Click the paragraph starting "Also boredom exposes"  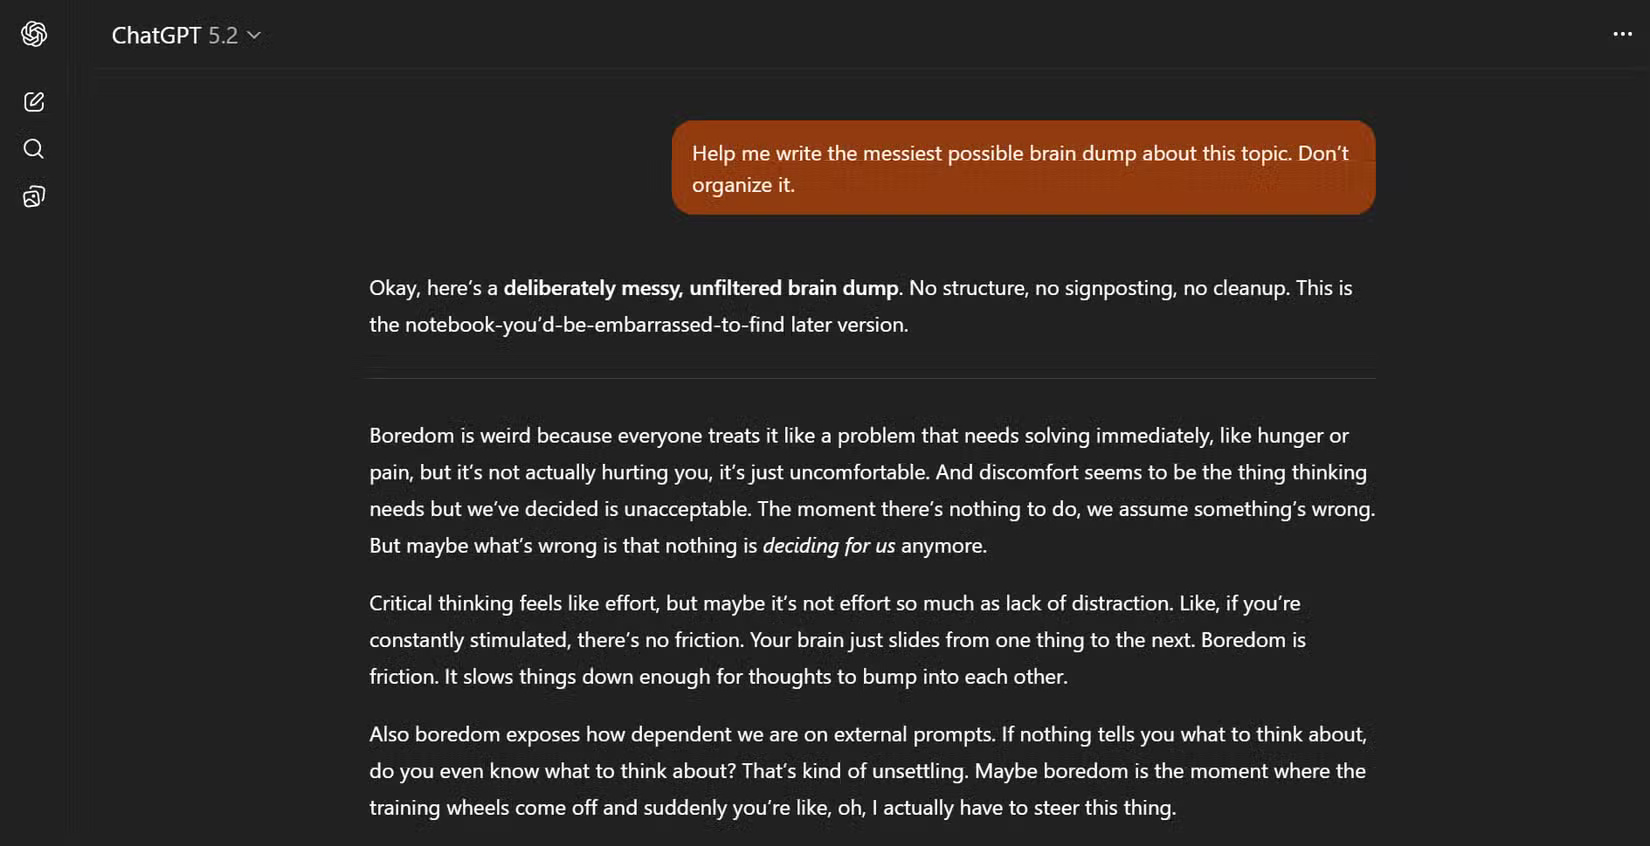(867, 771)
